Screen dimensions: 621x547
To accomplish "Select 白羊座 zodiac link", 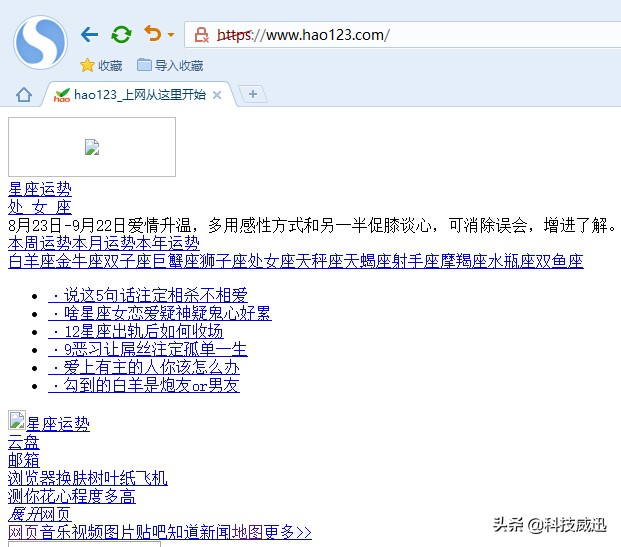I will (x=32, y=261).
